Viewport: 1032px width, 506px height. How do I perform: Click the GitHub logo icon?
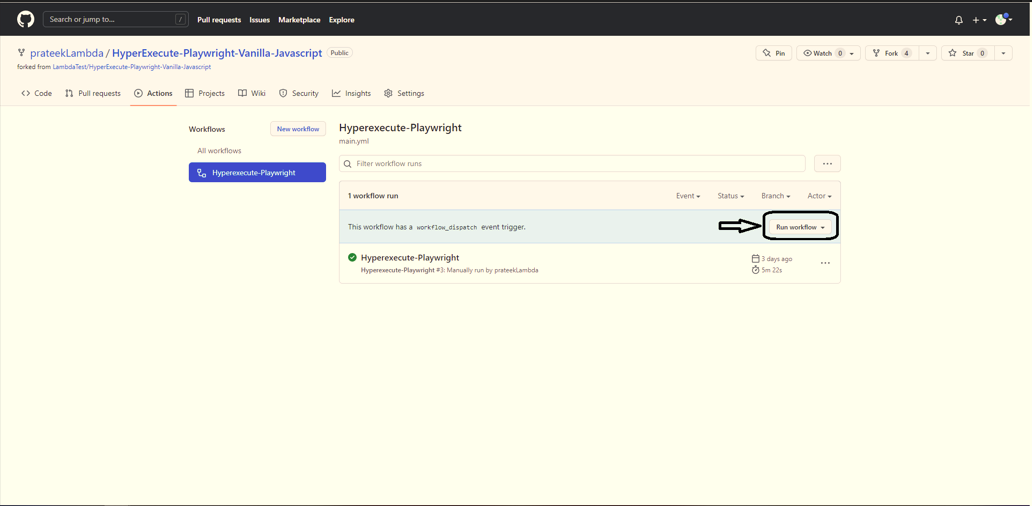[x=25, y=19]
